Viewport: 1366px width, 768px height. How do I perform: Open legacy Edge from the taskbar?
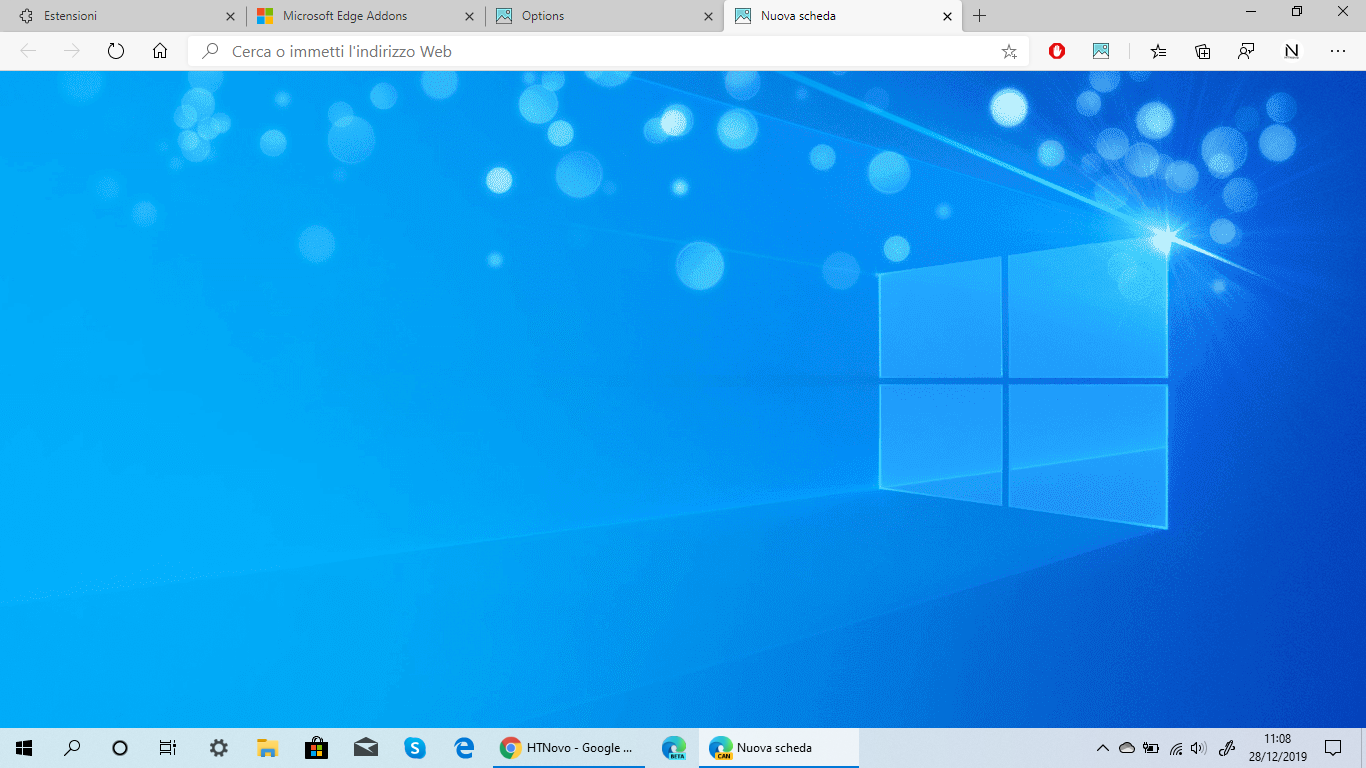[x=463, y=748]
